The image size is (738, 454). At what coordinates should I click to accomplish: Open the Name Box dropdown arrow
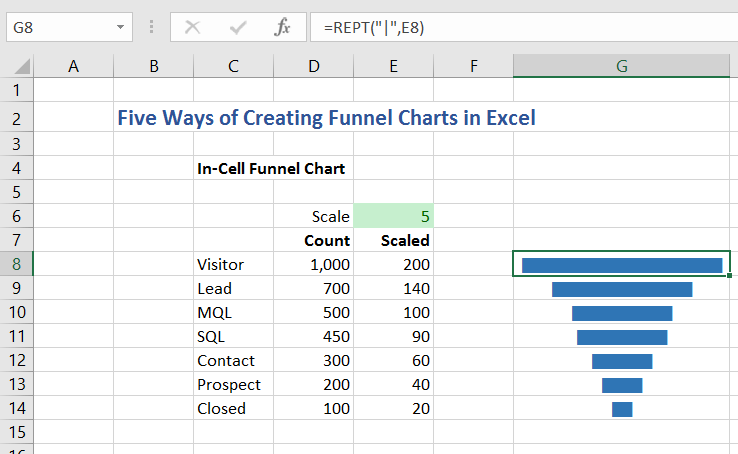[x=121, y=28]
